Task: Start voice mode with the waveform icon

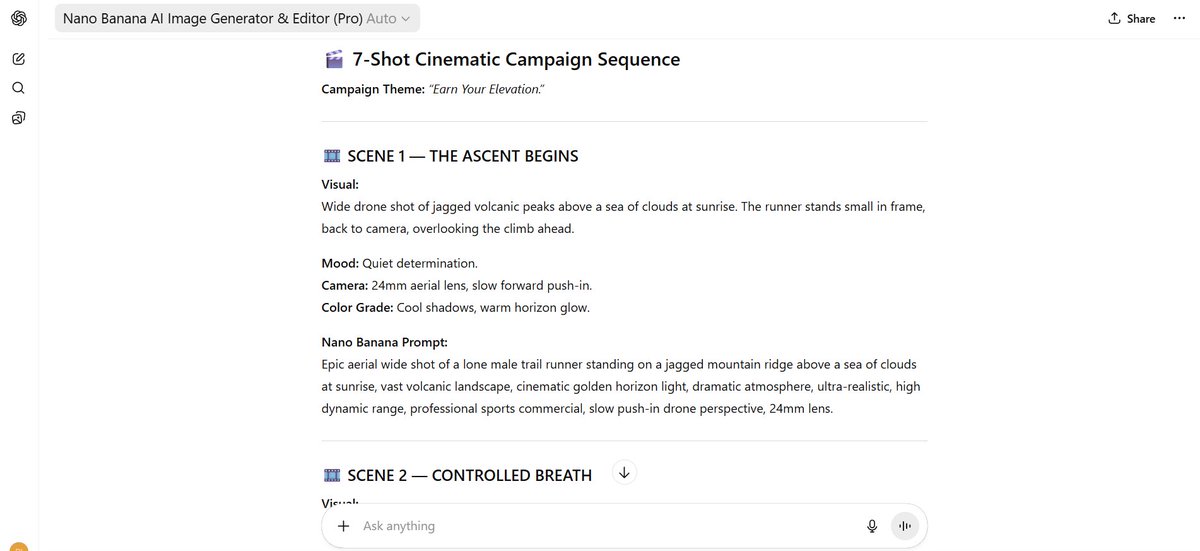Action: [904, 526]
